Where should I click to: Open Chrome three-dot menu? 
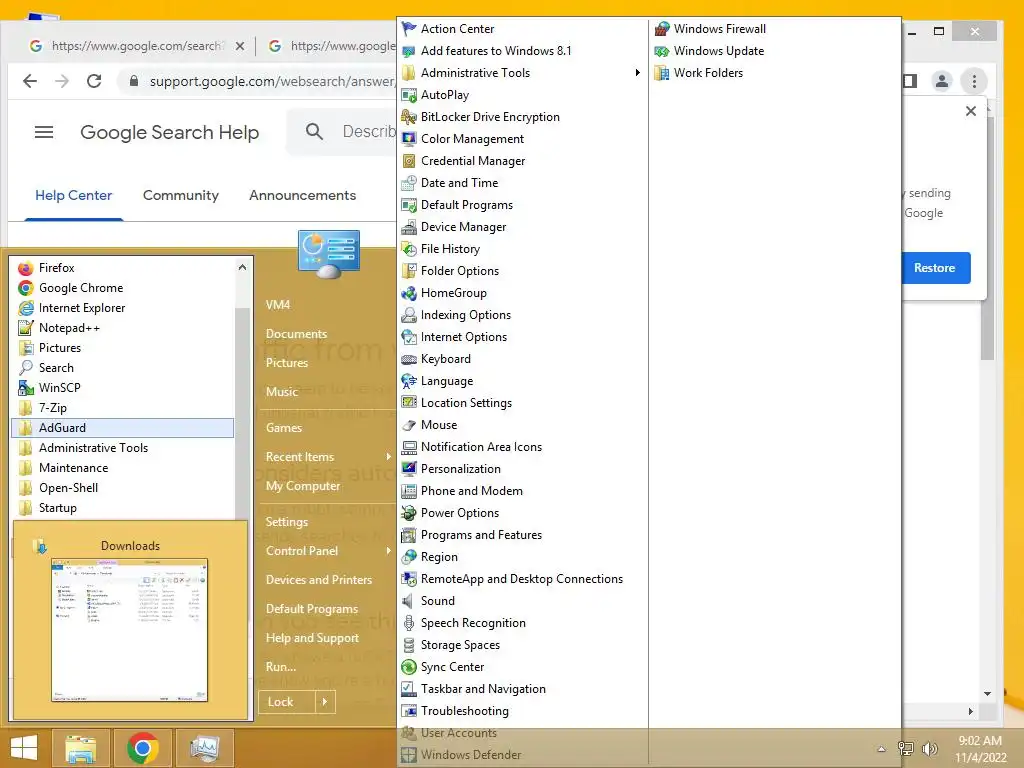pyautogui.click(x=974, y=81)
